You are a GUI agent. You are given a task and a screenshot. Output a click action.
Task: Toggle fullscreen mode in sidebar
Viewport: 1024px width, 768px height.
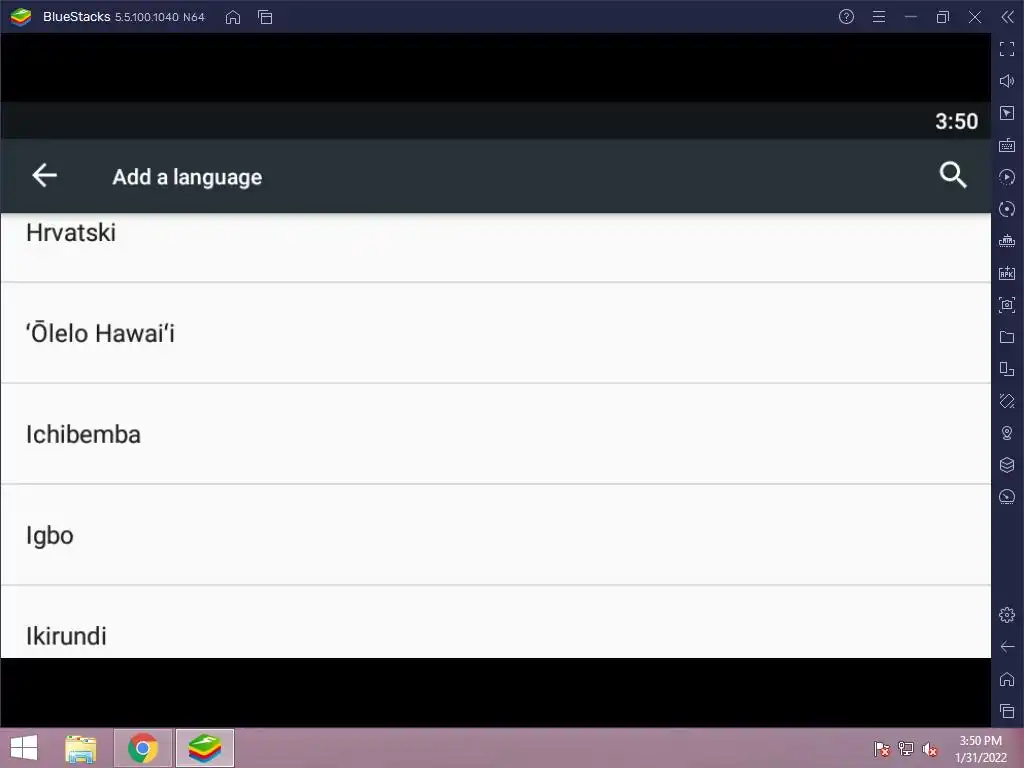[1007, 48]
